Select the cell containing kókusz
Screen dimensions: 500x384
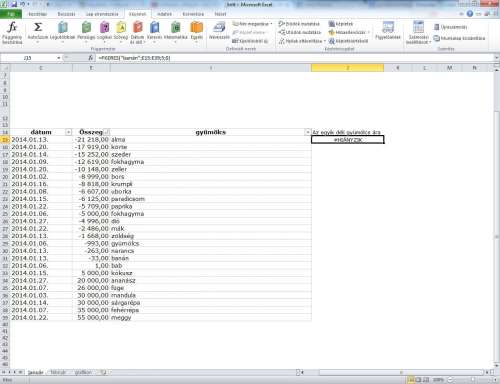coord(211,273)
